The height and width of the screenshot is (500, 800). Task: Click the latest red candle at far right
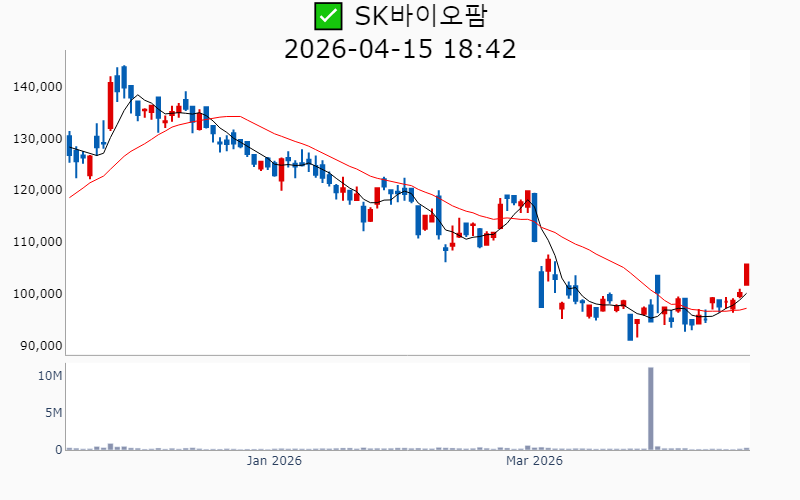coord(746,274)
